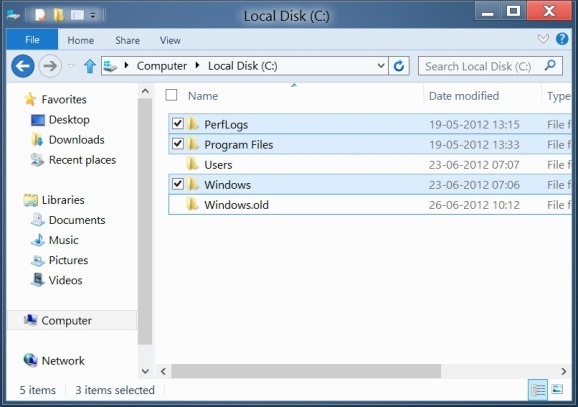This screenshot has height=407, width=578.
Task: Click the third quick access toolbar icon
Action: (x=77, y=15)
